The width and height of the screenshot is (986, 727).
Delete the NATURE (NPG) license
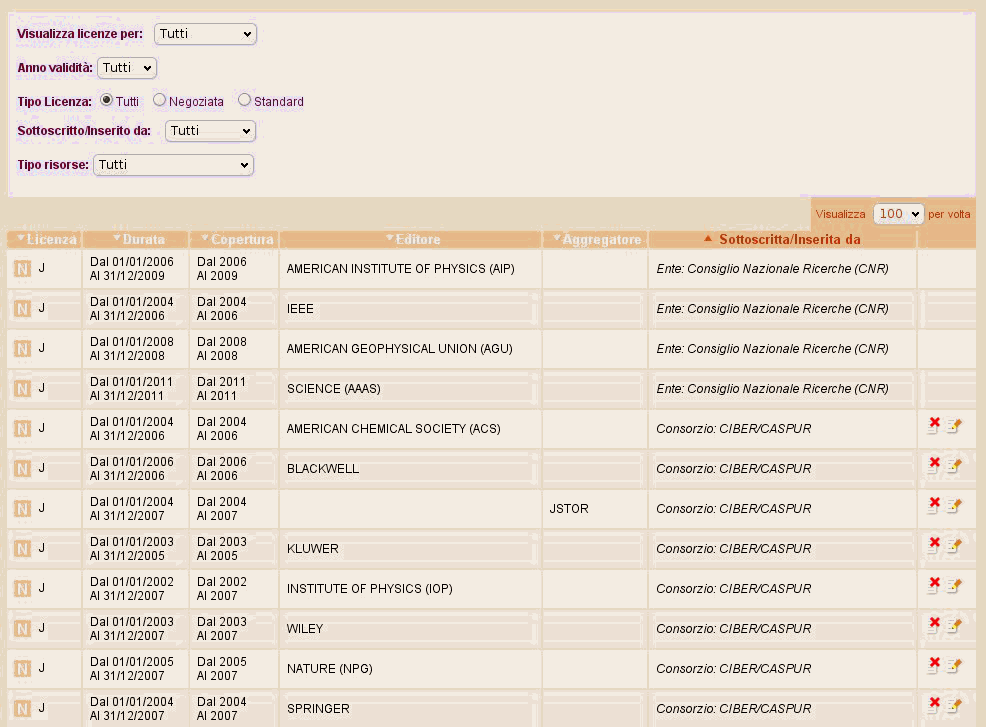[x=934, y=665]
